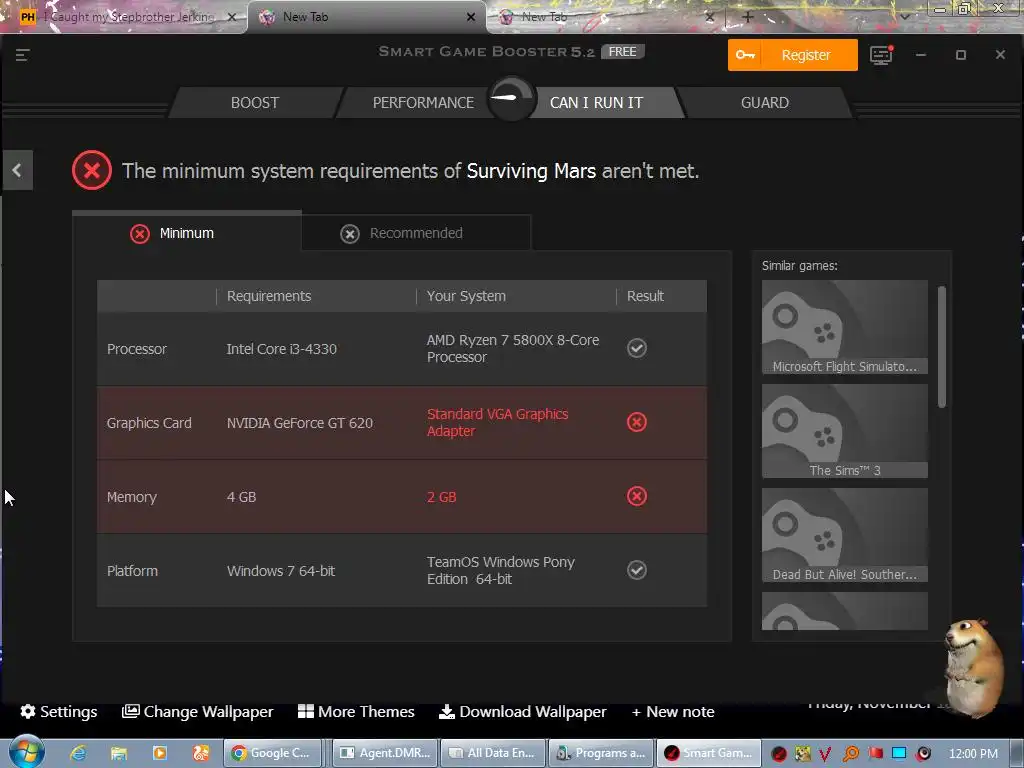Click the red round tray icon
This screenshot has height=768, width=1024.
tap(779, 754)
